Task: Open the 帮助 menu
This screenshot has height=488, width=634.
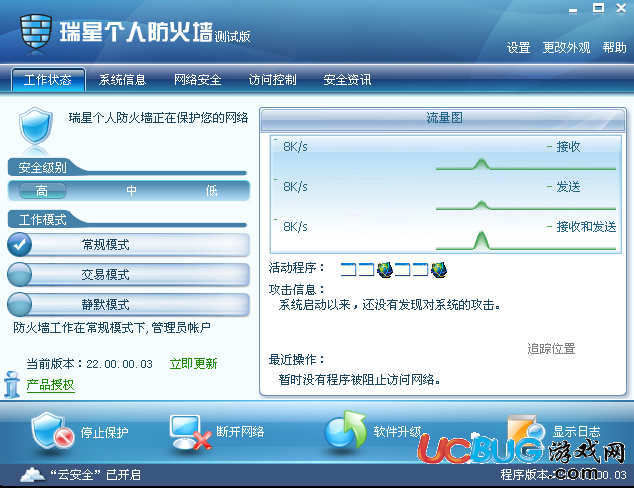Action: pos(615,48)
